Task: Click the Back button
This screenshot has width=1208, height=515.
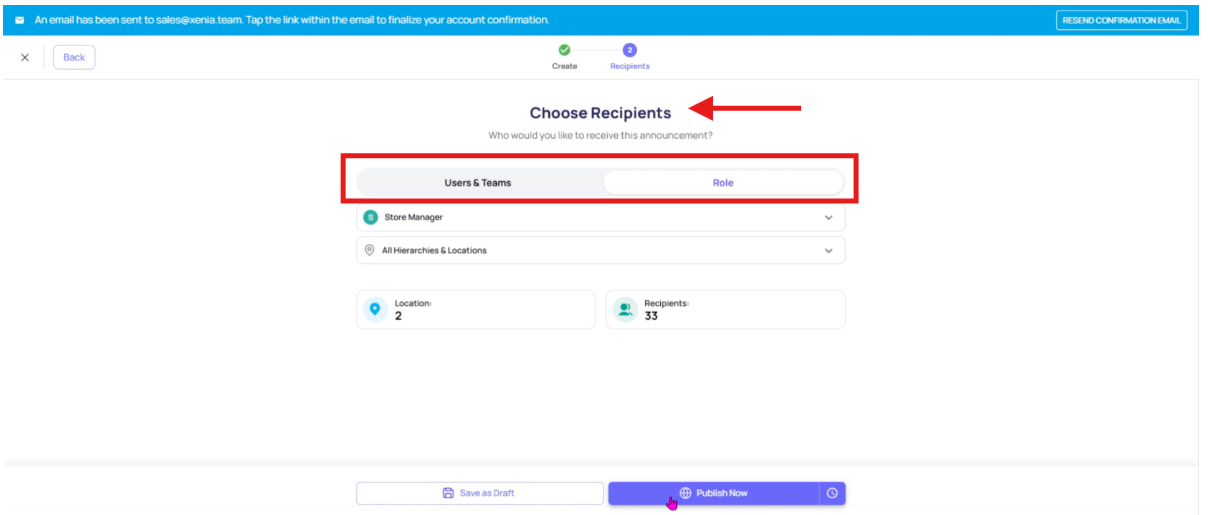Action: 74,58
